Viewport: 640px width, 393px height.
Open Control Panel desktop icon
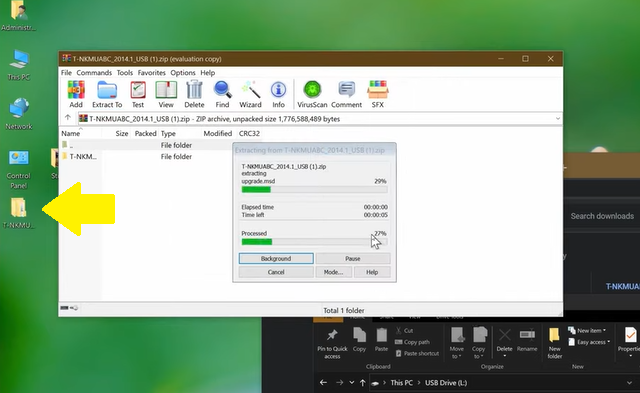point(19,169)
